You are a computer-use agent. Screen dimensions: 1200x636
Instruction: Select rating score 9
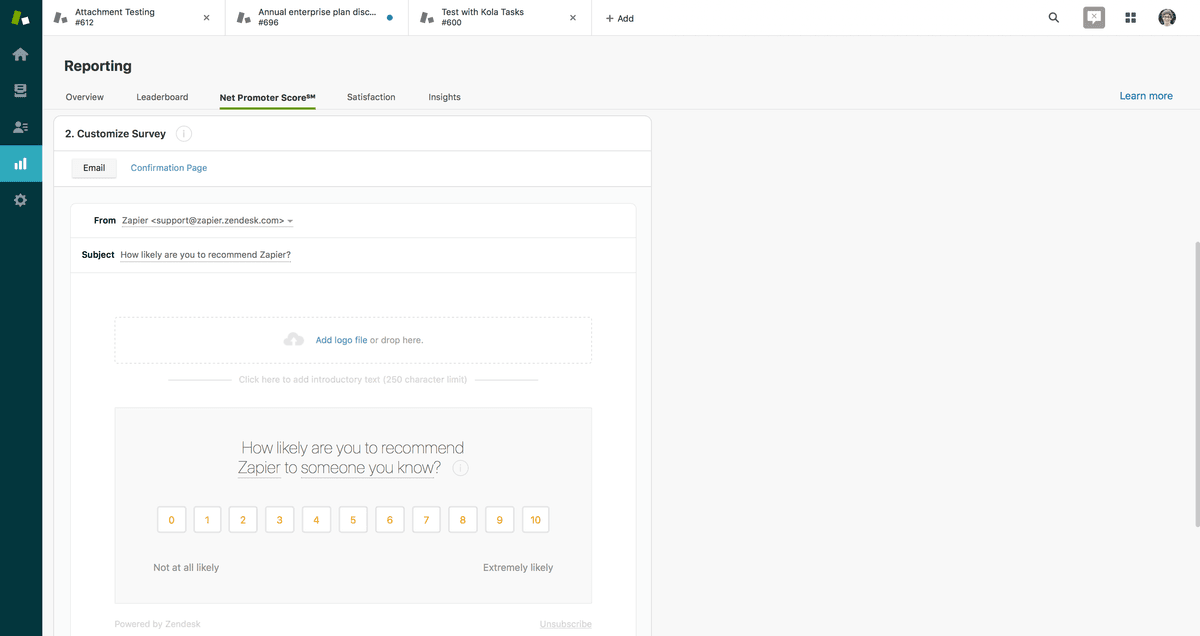pyautogui.click(x=499, y=520)
